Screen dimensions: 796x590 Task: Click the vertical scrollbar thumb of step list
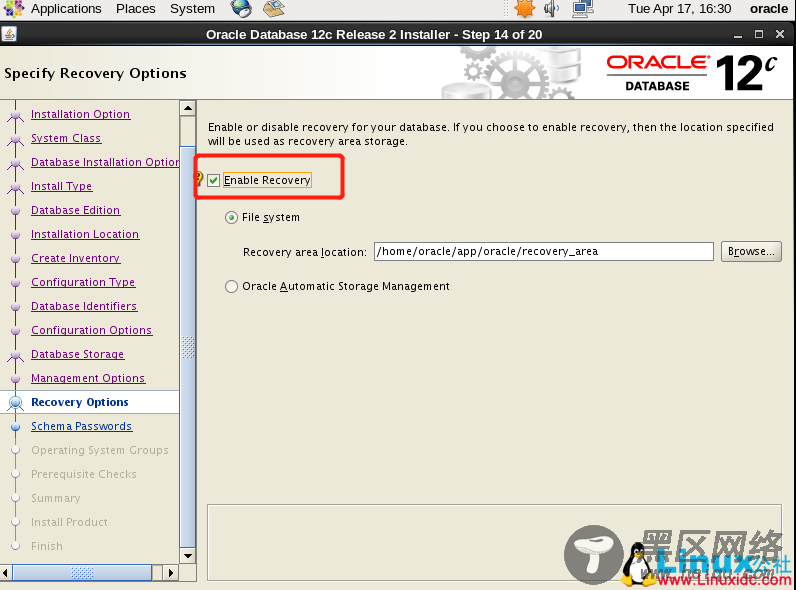pyautogui.click(x=188, y=347)
